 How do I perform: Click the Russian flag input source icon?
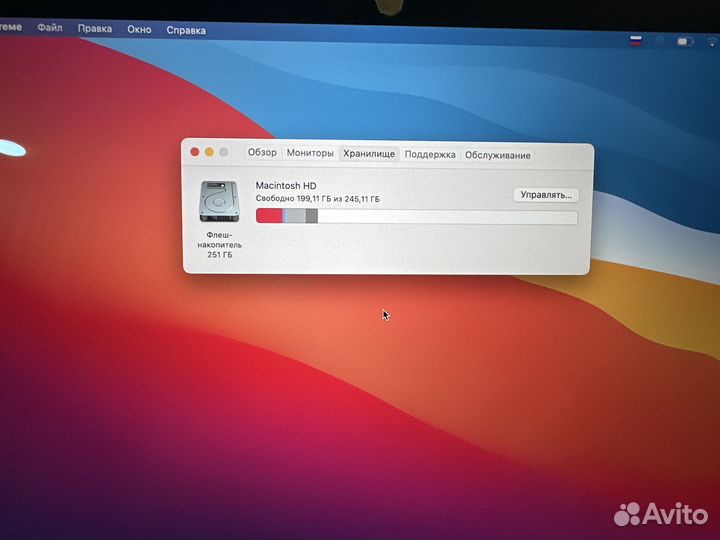(636, 41)
